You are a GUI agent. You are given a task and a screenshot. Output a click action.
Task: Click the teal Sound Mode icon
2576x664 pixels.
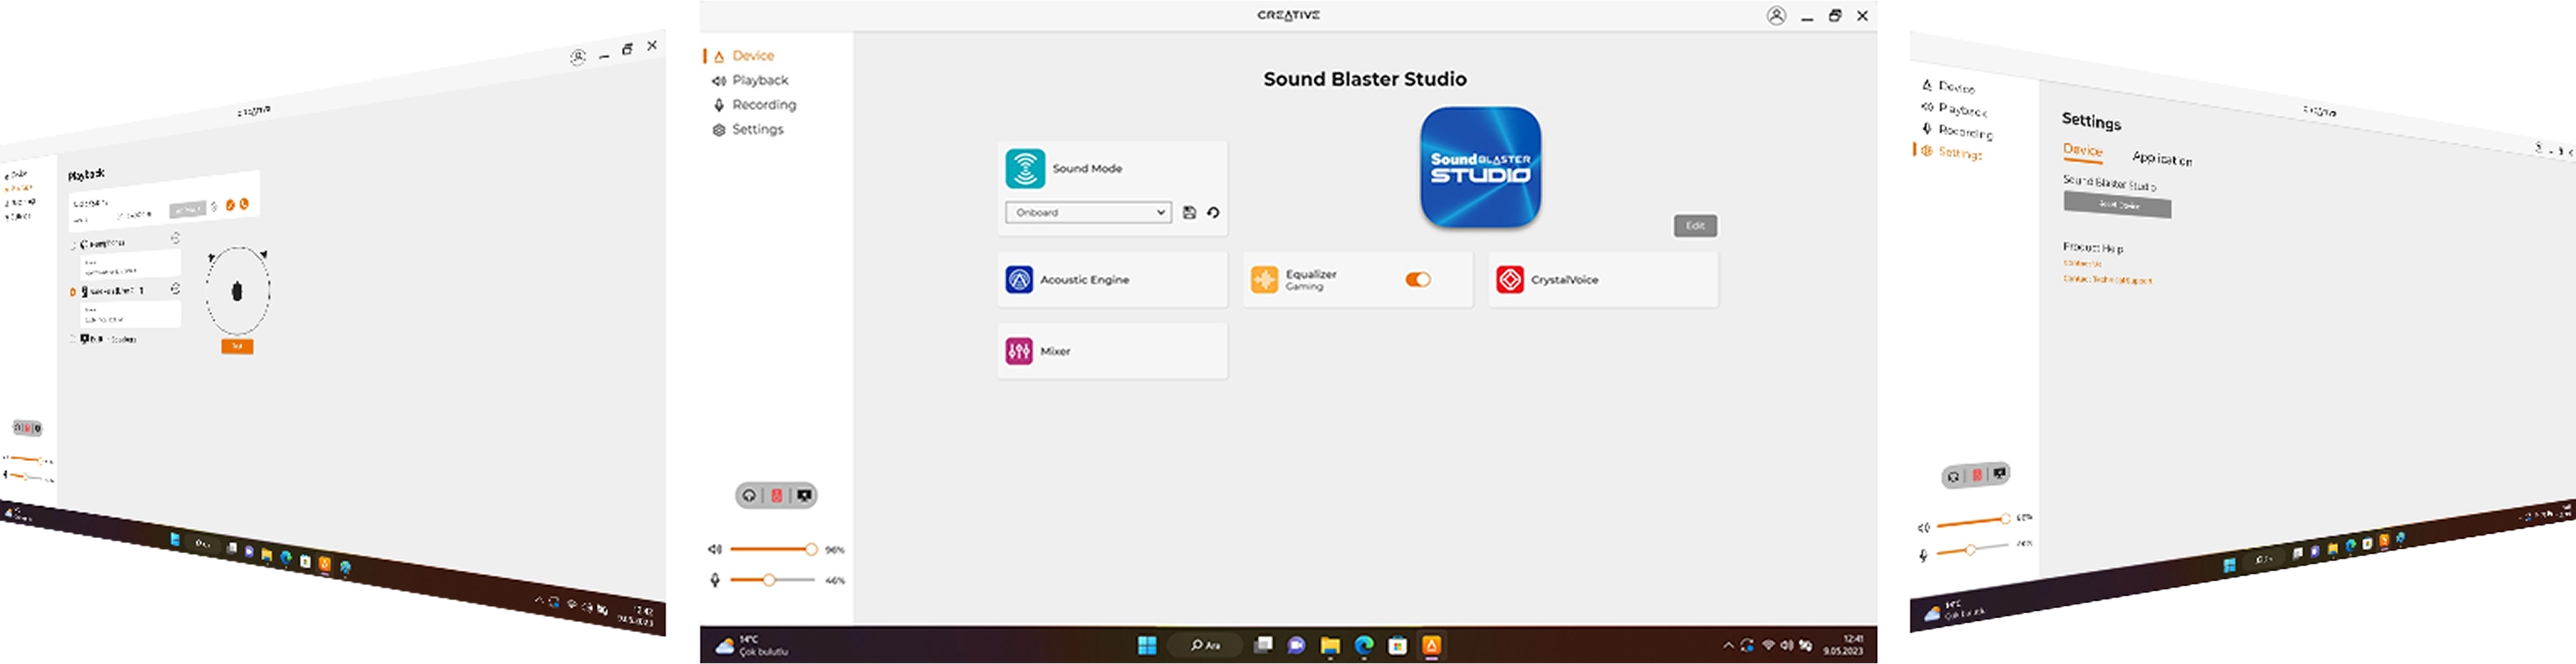coord(1025,169)
